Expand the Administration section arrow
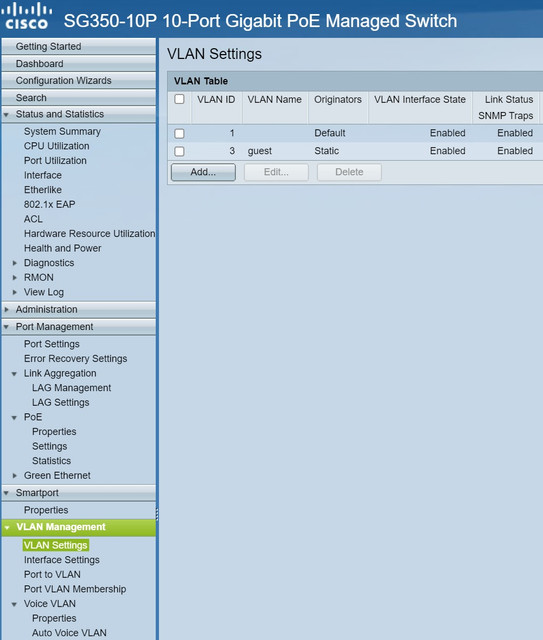 click(7, 310)
